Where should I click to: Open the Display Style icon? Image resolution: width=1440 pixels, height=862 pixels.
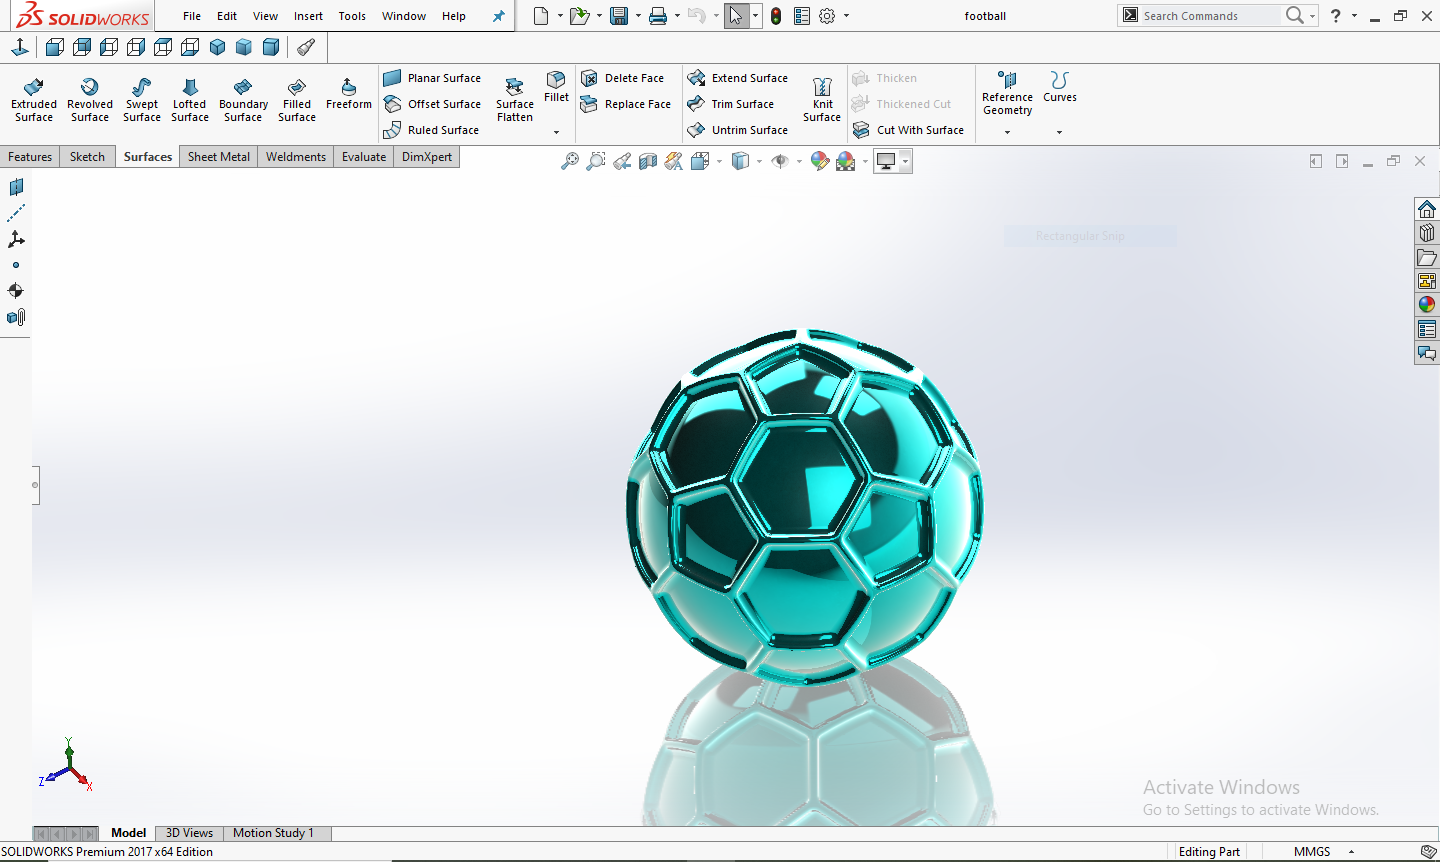tap(740, 161)
